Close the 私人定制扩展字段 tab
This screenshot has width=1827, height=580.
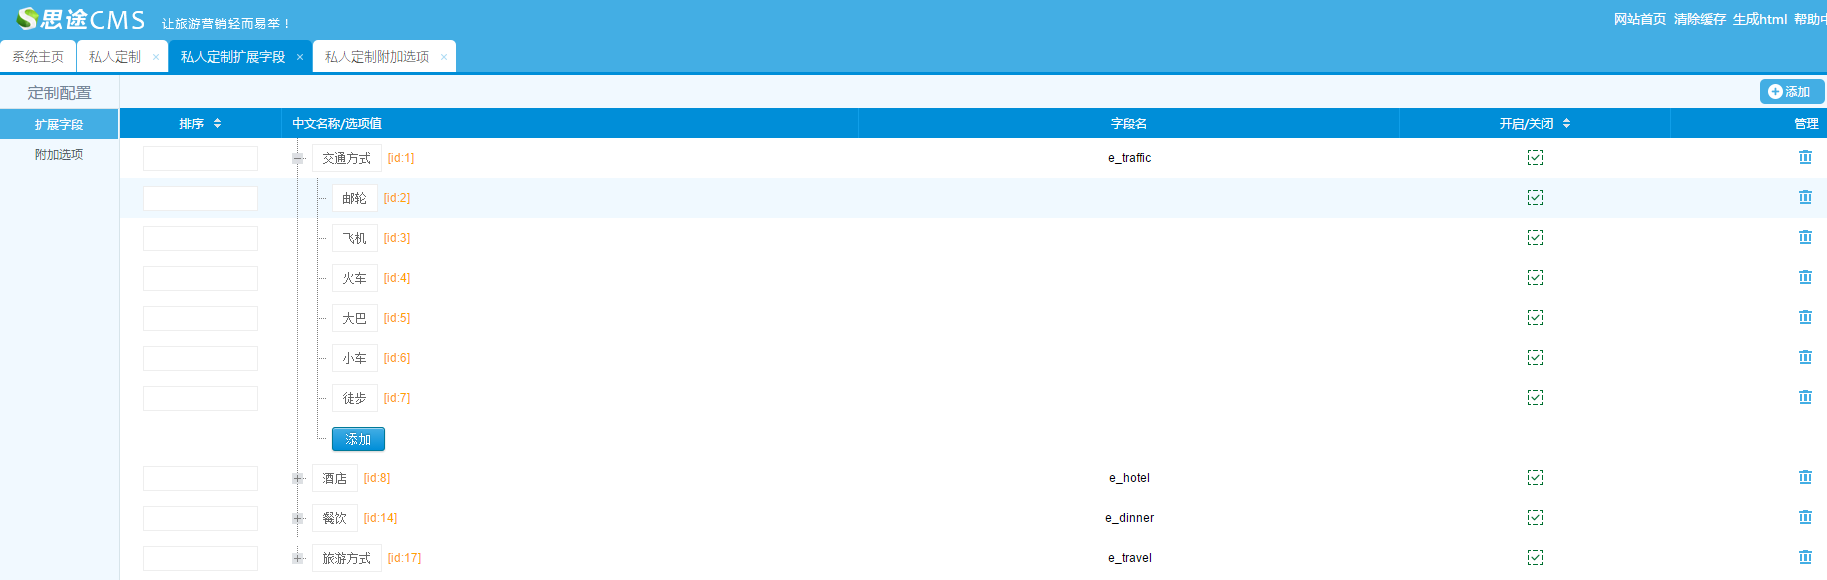pyautogui.click(x=300, y=57)
